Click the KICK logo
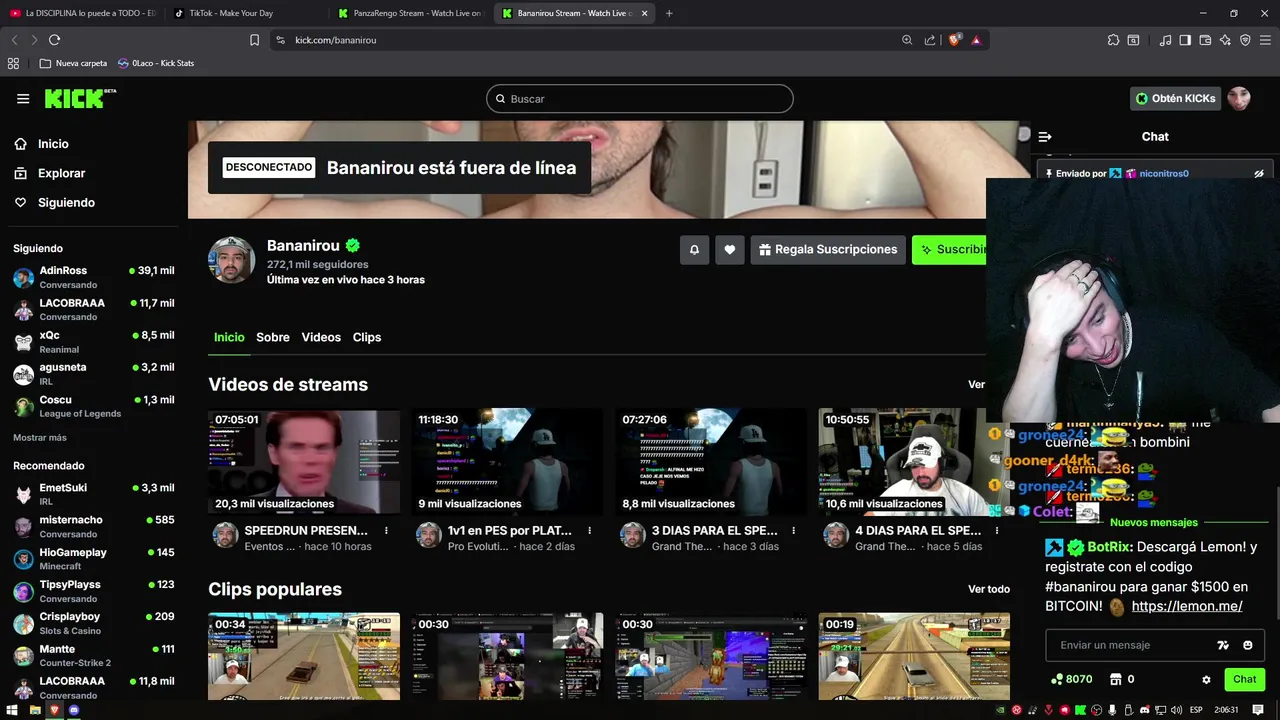The height and width of the screenshot is (720, 1280). tap(80, 98)
